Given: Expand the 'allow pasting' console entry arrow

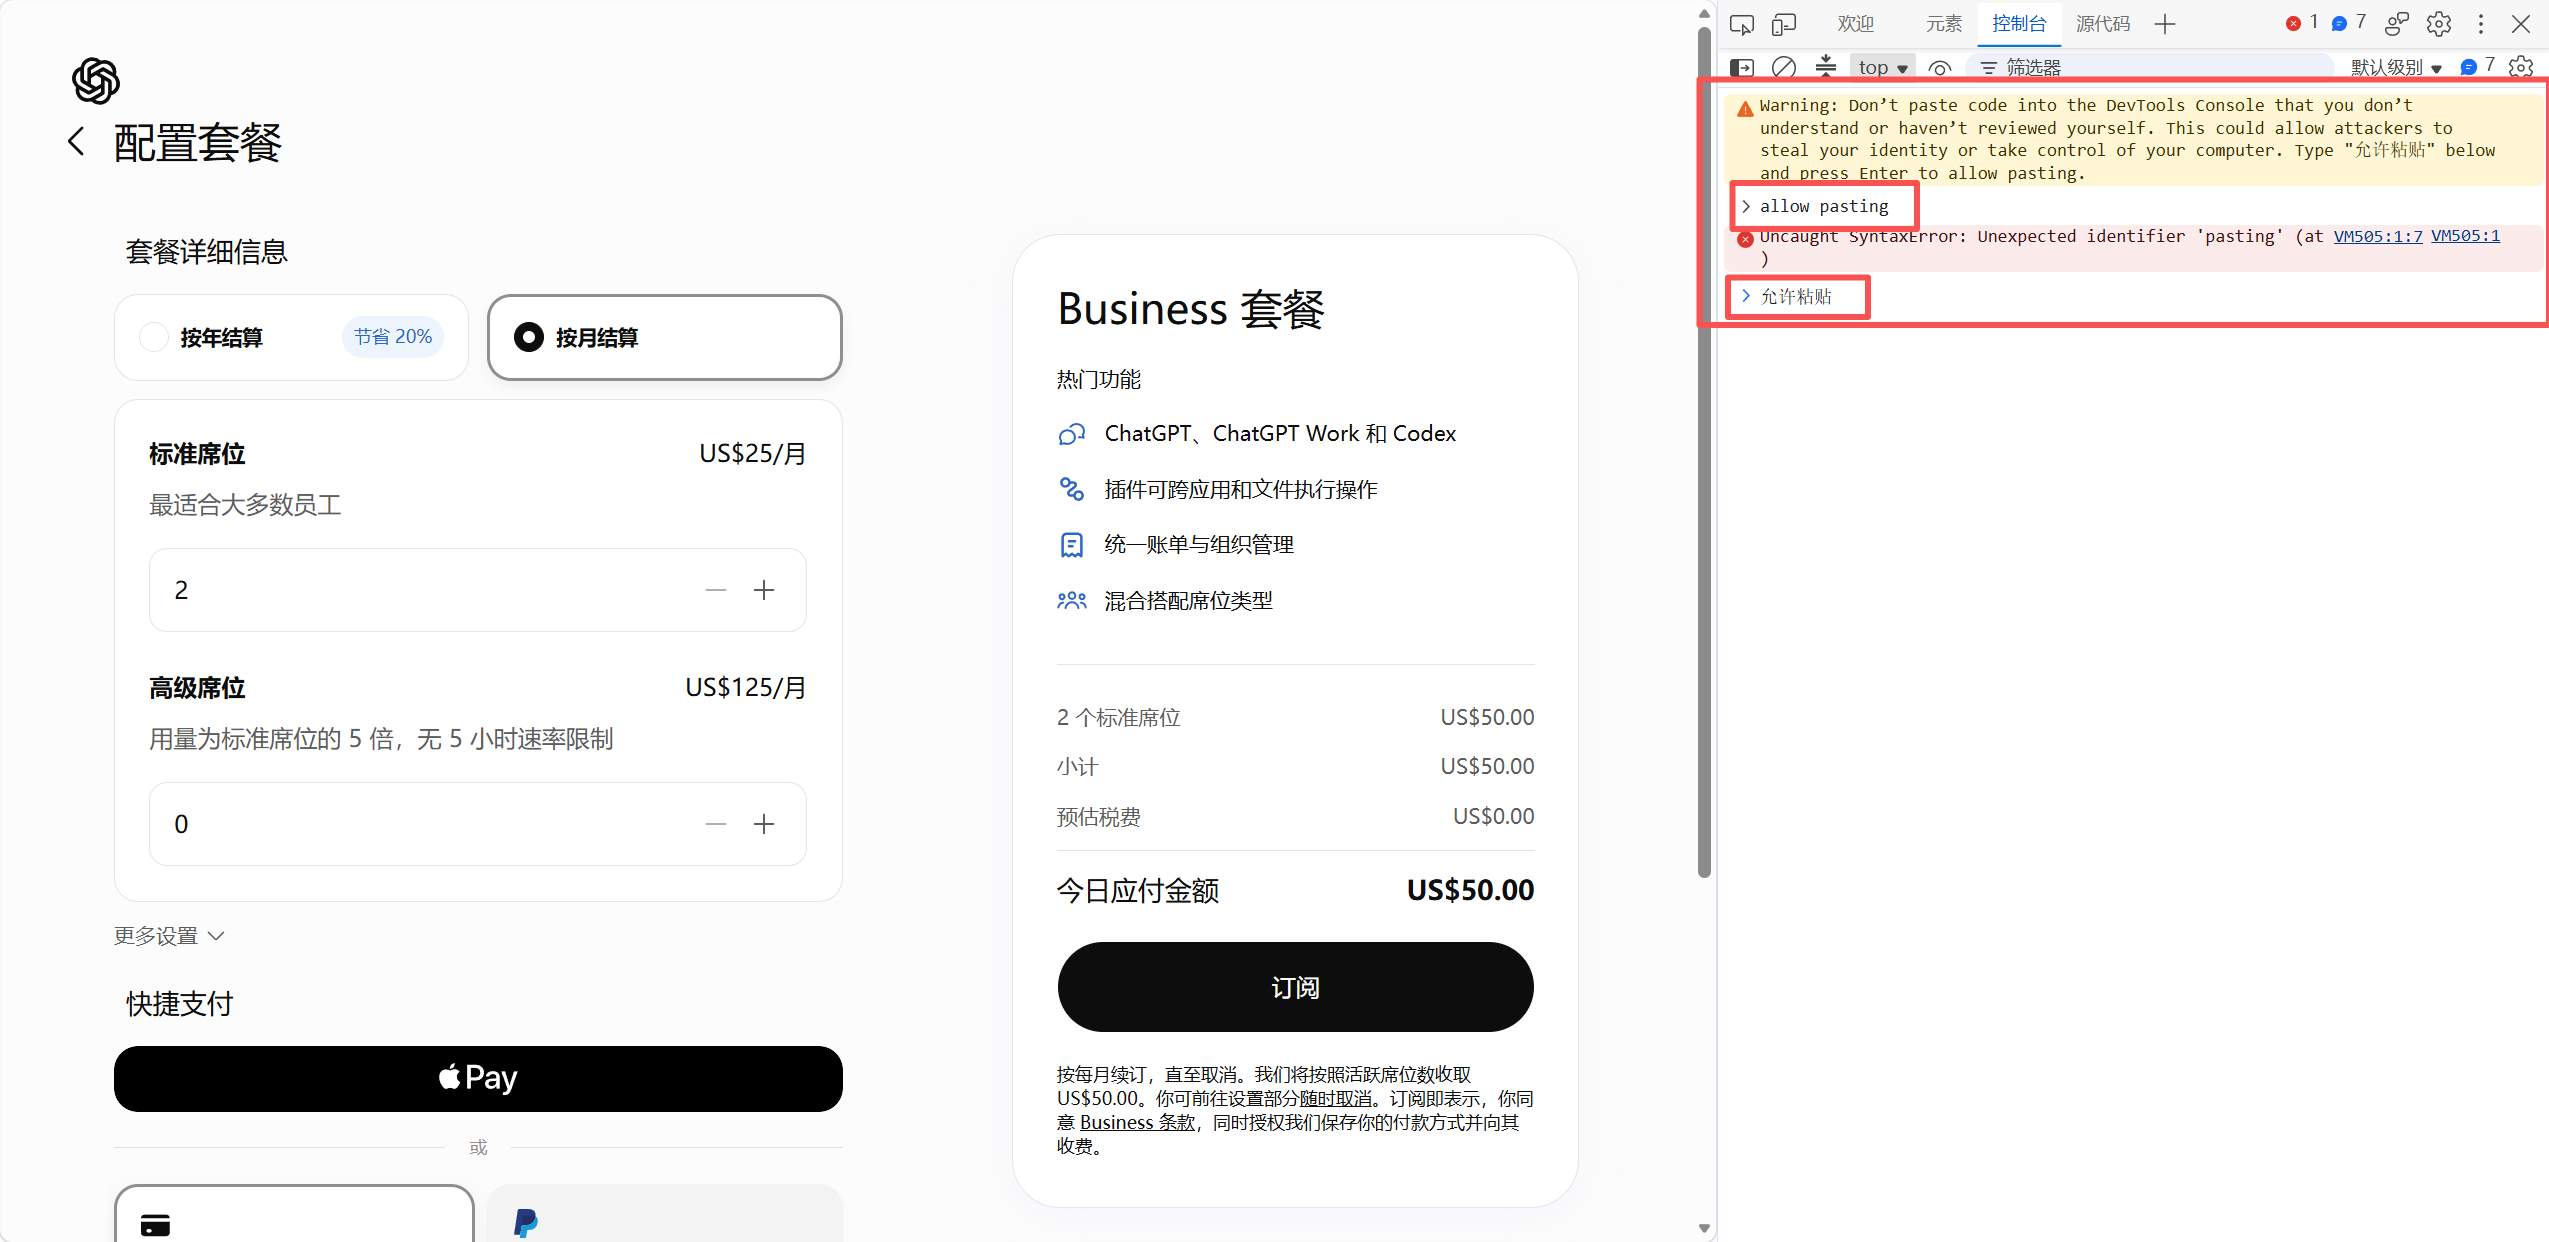Looking at the screenshot, I should tap(1746, 206).
